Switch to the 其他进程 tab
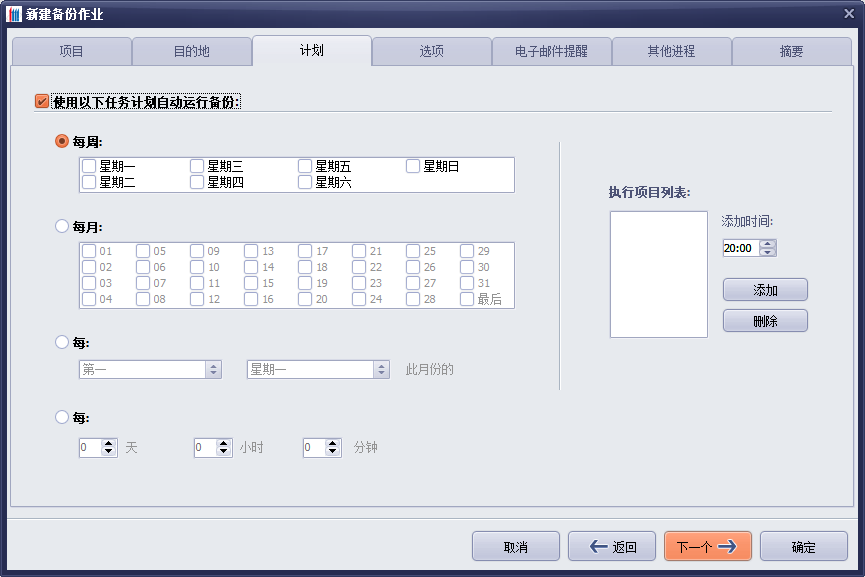The image size is (865, 577). pyautogui.click(x=671, y=51)
